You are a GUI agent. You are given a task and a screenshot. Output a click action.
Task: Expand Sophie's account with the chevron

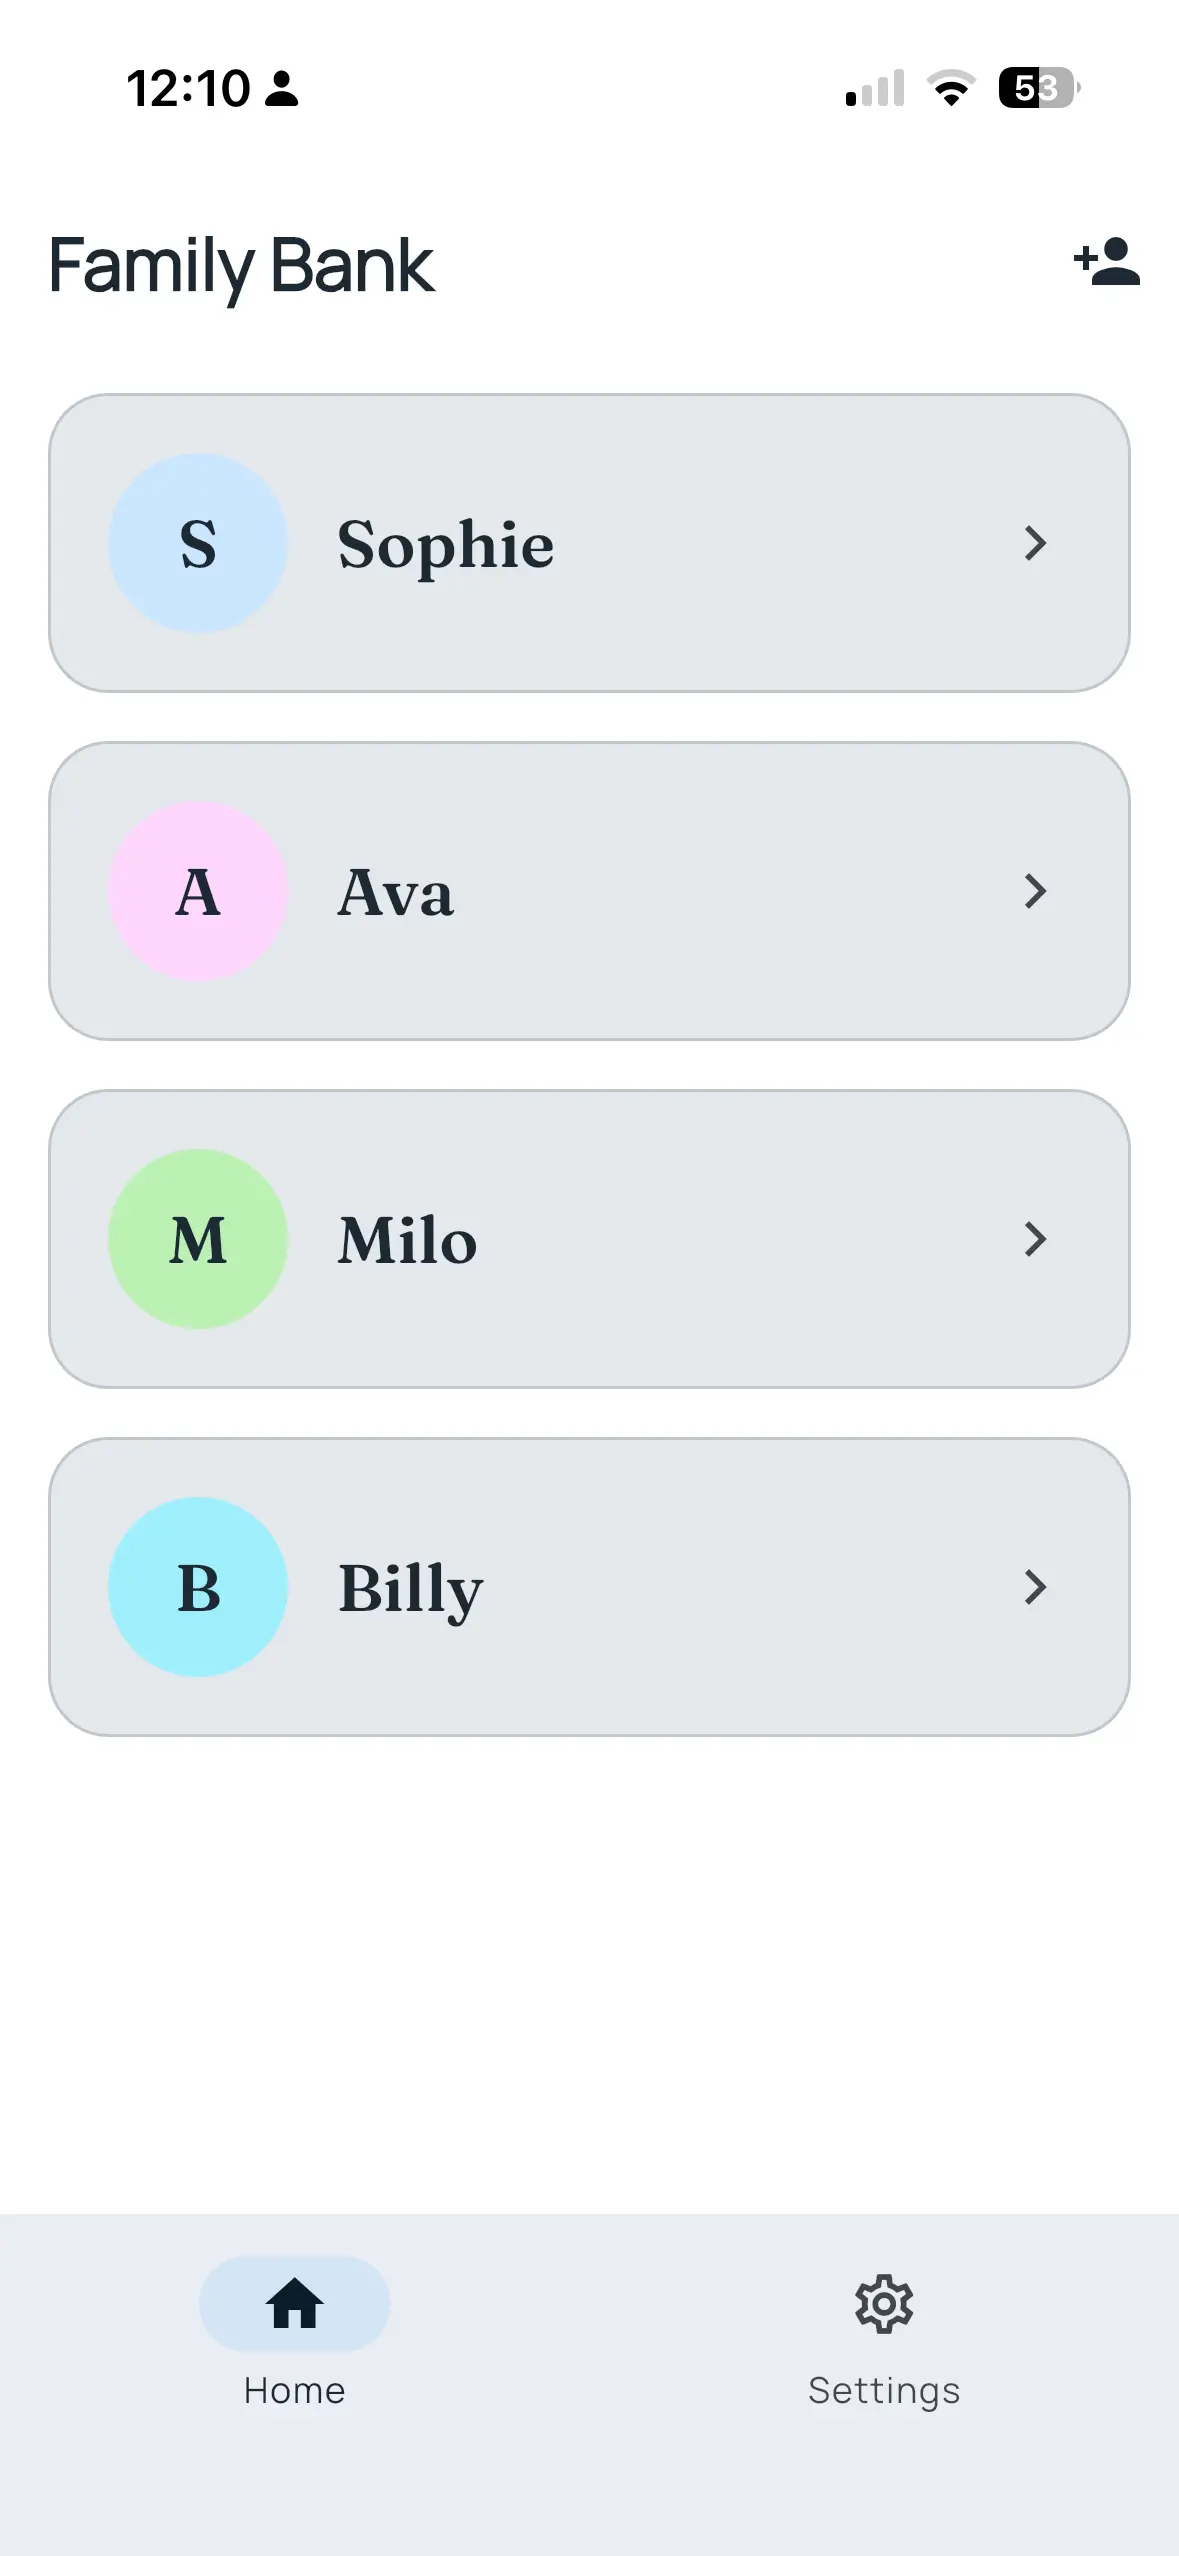pos(1036,543)
